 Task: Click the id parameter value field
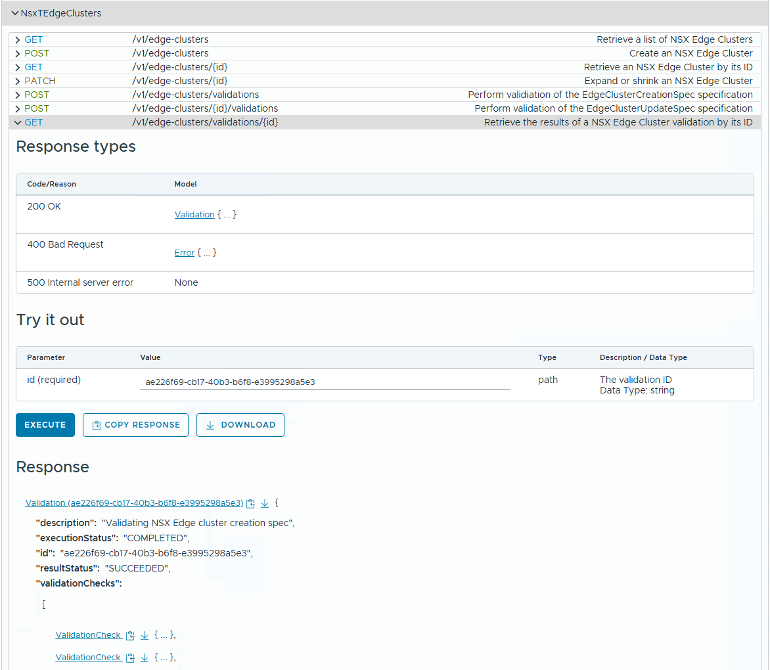325,381
